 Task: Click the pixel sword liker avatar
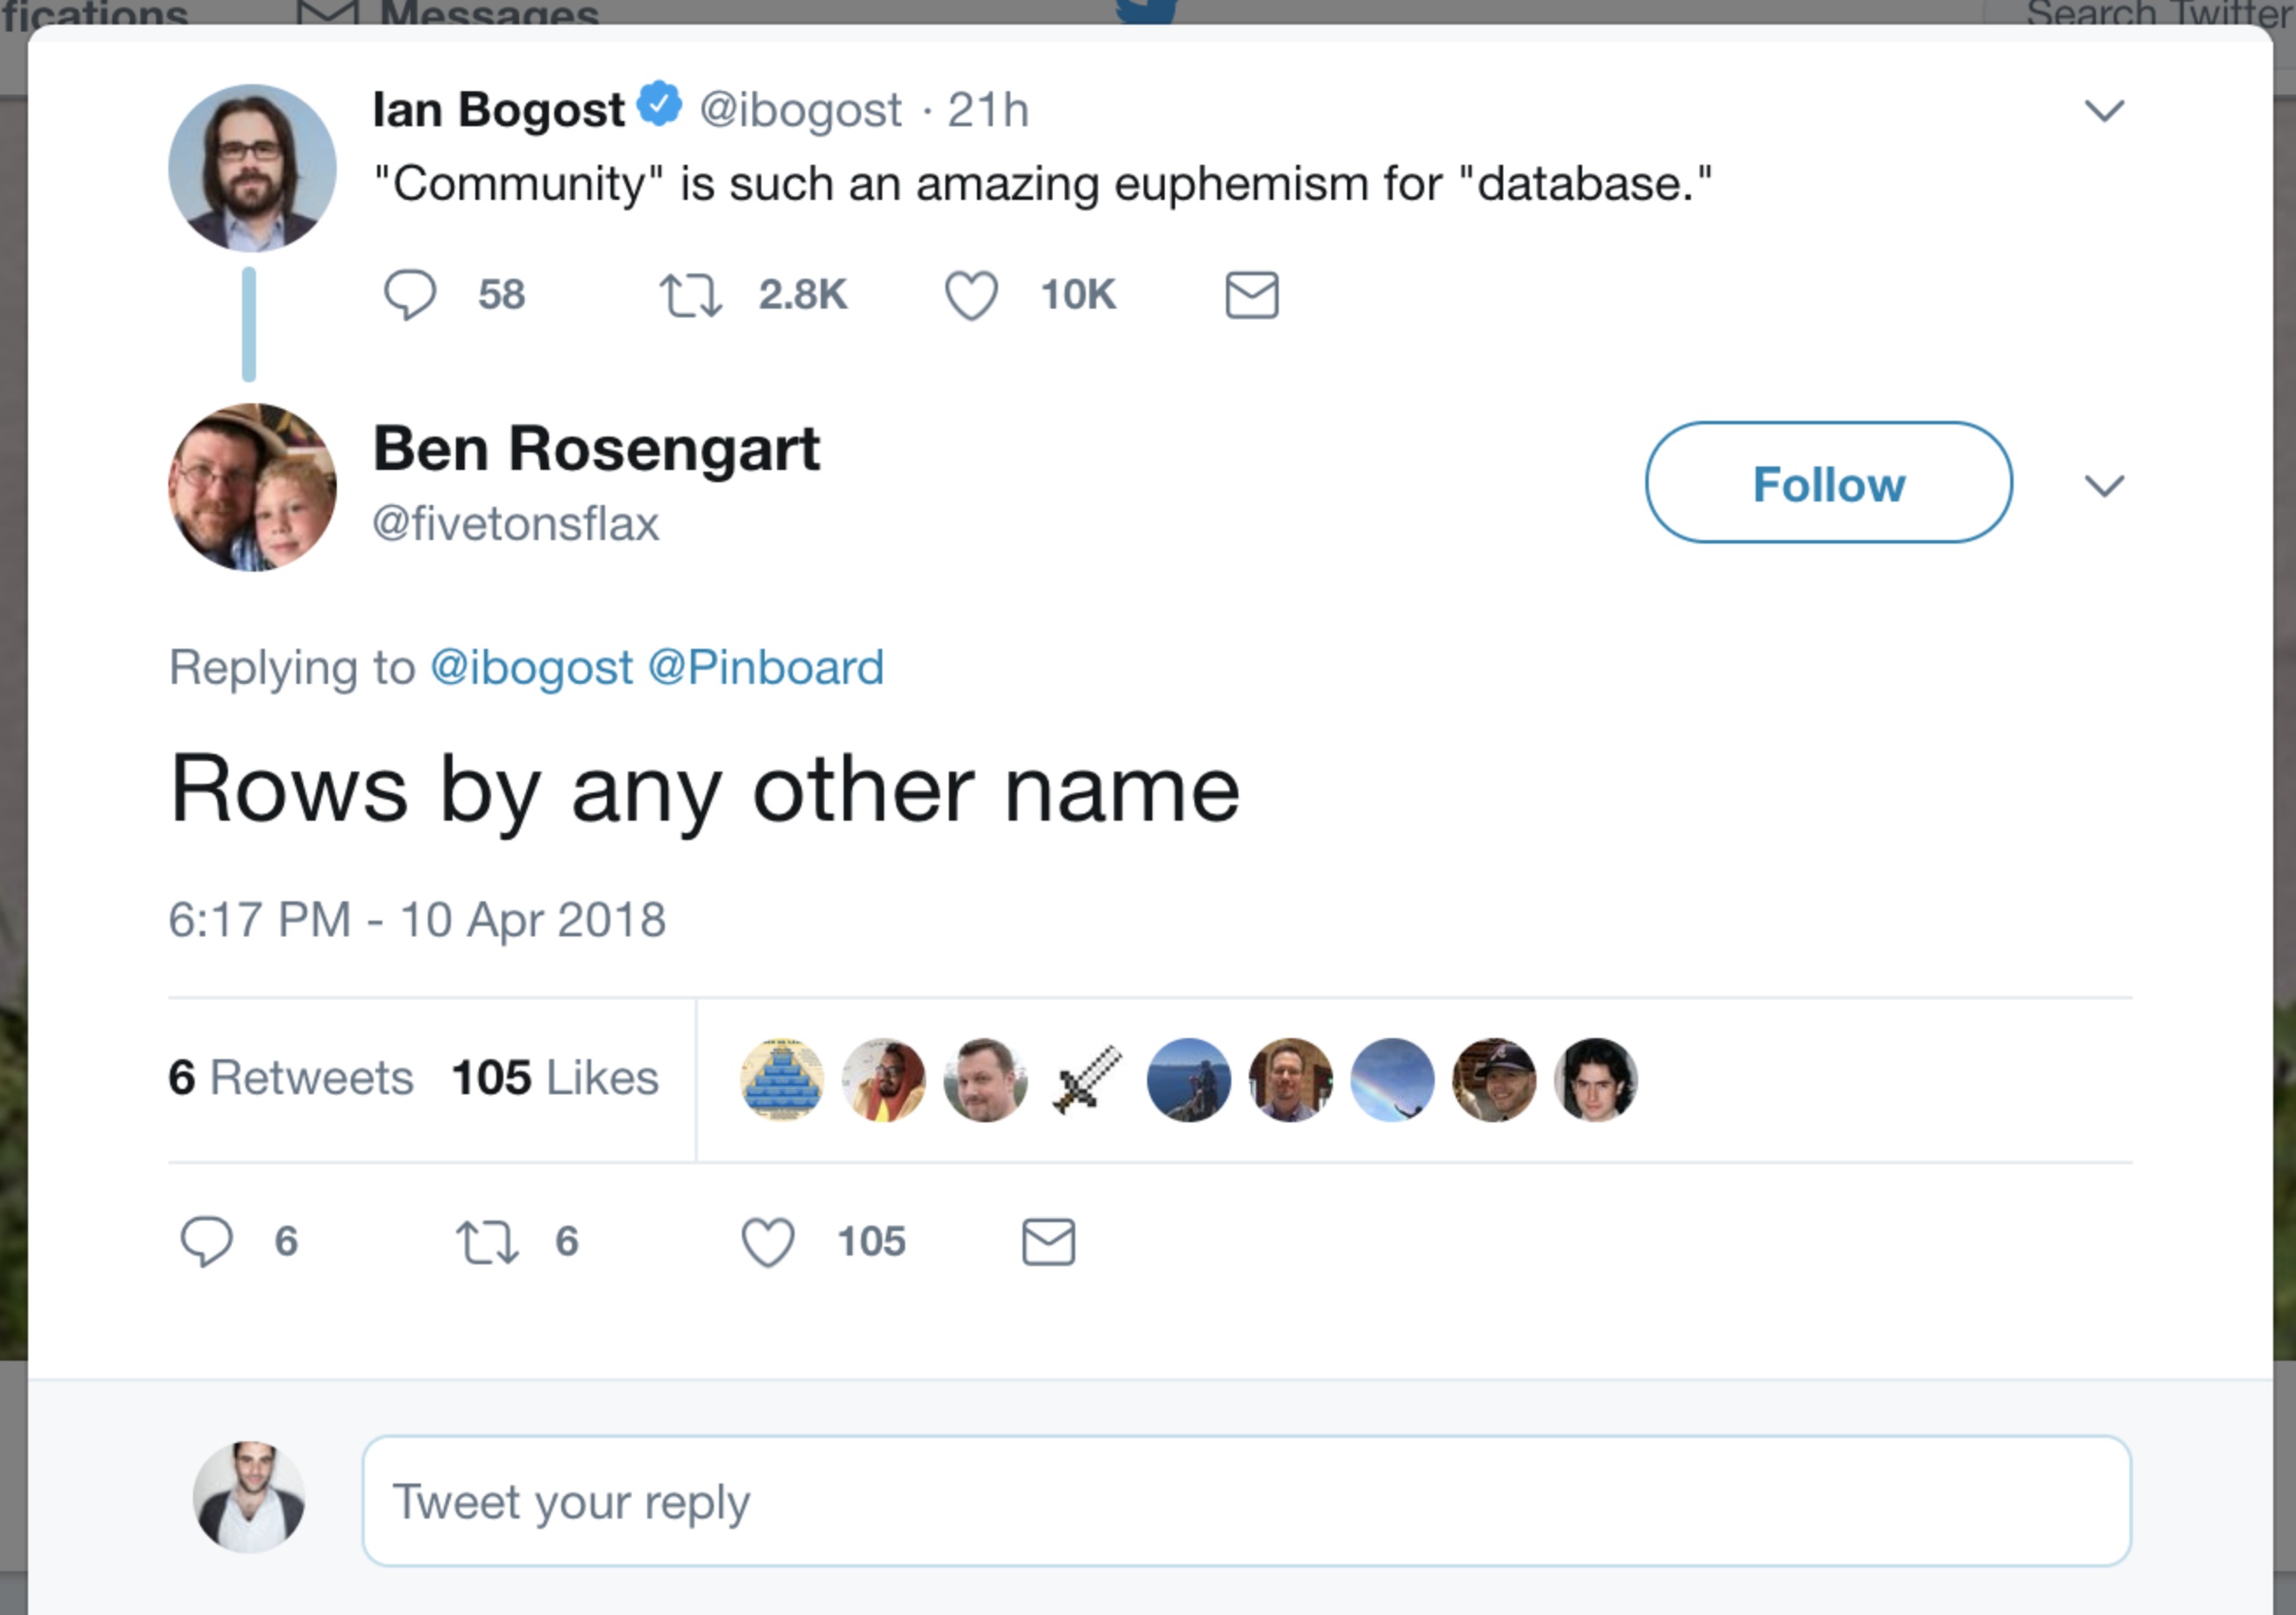tap(1087, 1080)
